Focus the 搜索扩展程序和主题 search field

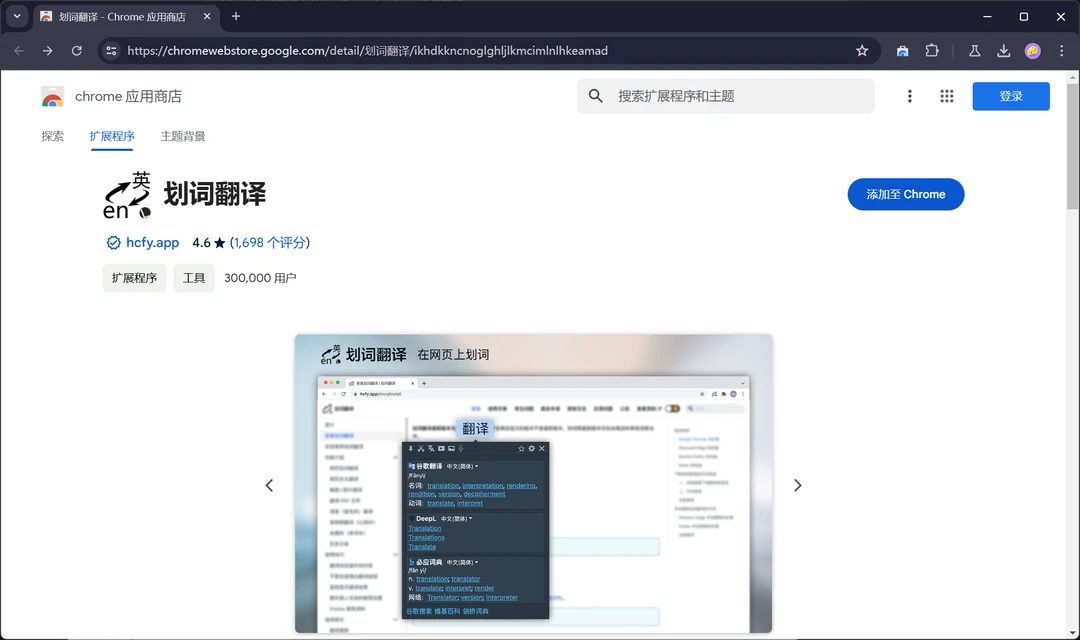[x=725, y=96]
